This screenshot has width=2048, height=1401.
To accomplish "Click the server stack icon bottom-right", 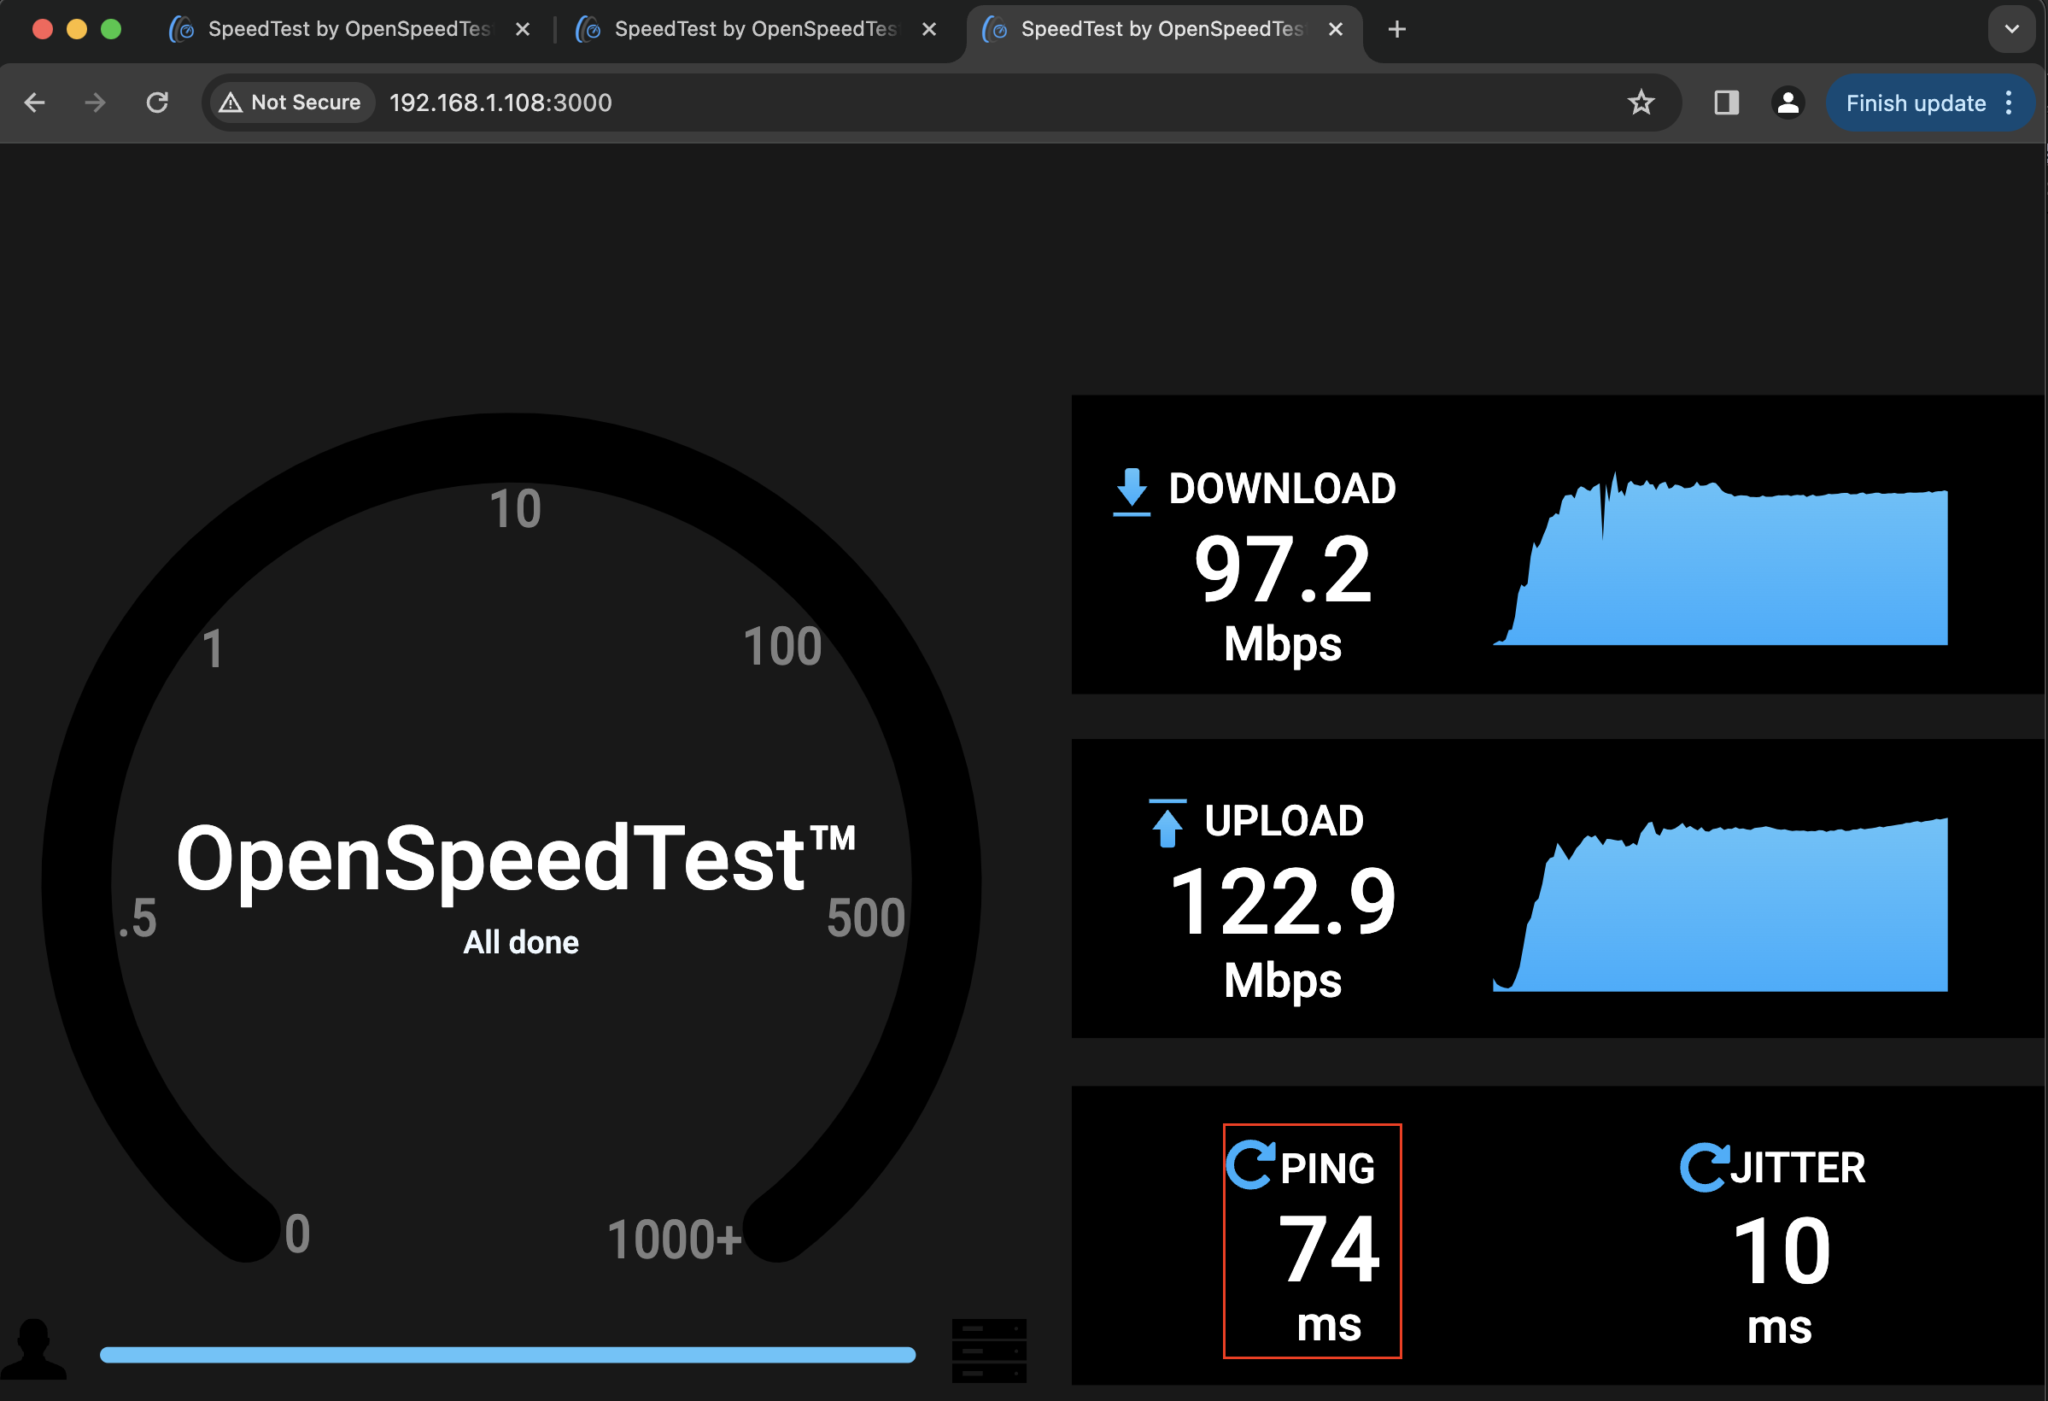I will (991, 1350).
